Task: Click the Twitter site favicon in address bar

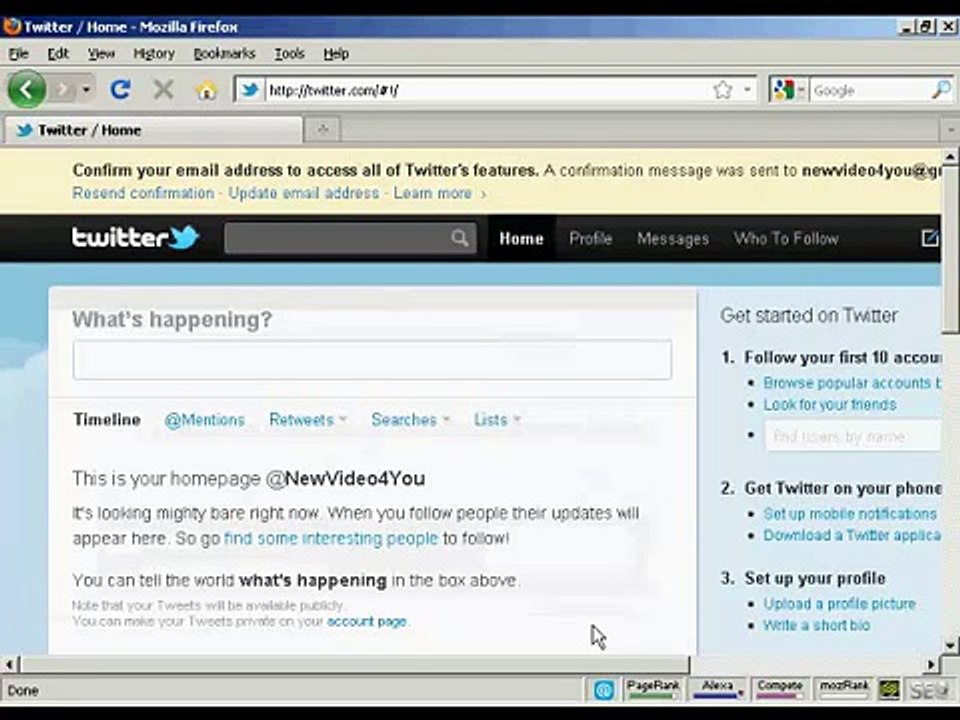Action: tap(250, 91)
